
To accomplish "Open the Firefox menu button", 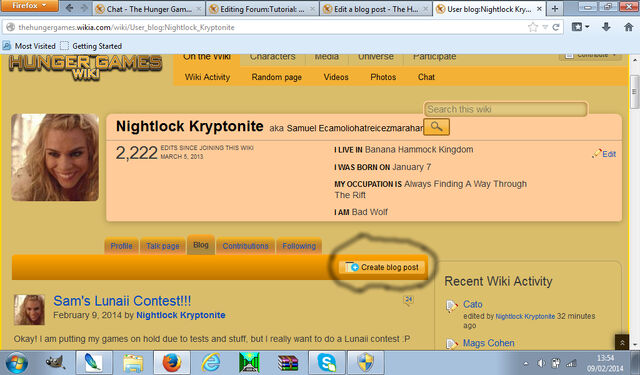I will (29, 6).
